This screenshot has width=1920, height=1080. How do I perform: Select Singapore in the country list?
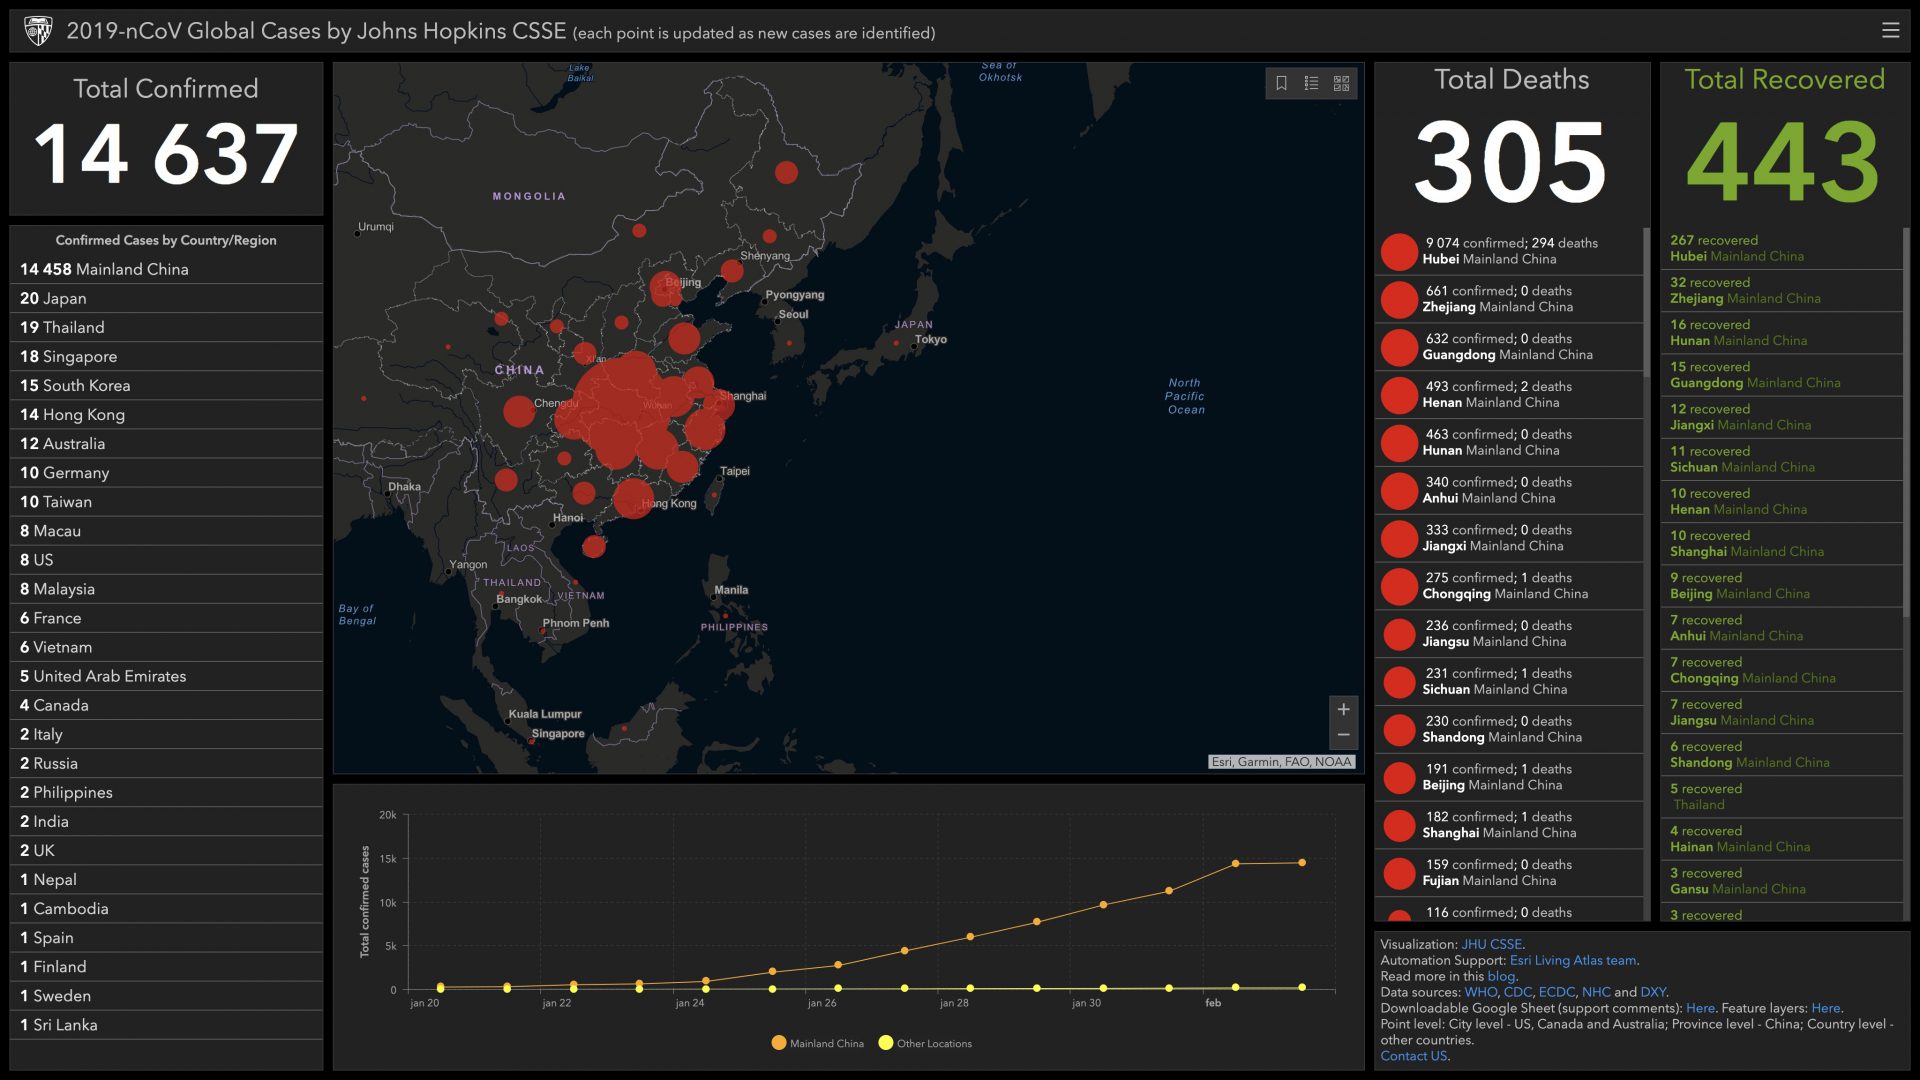[166, 356]
